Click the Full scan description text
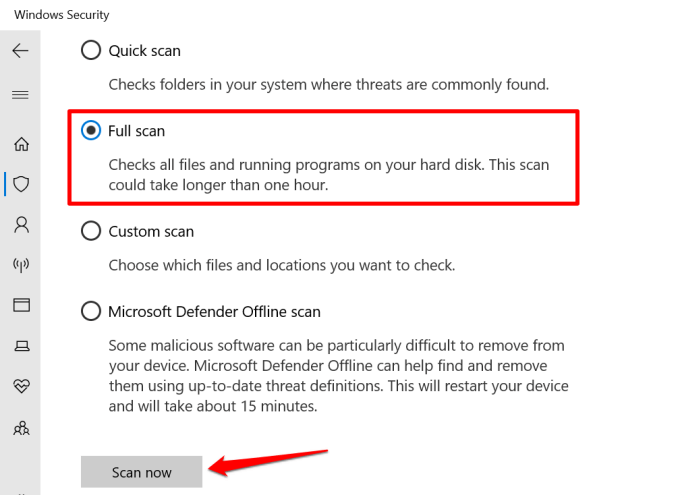The height and width of the screenshot is (495, 680). point(329,174)
